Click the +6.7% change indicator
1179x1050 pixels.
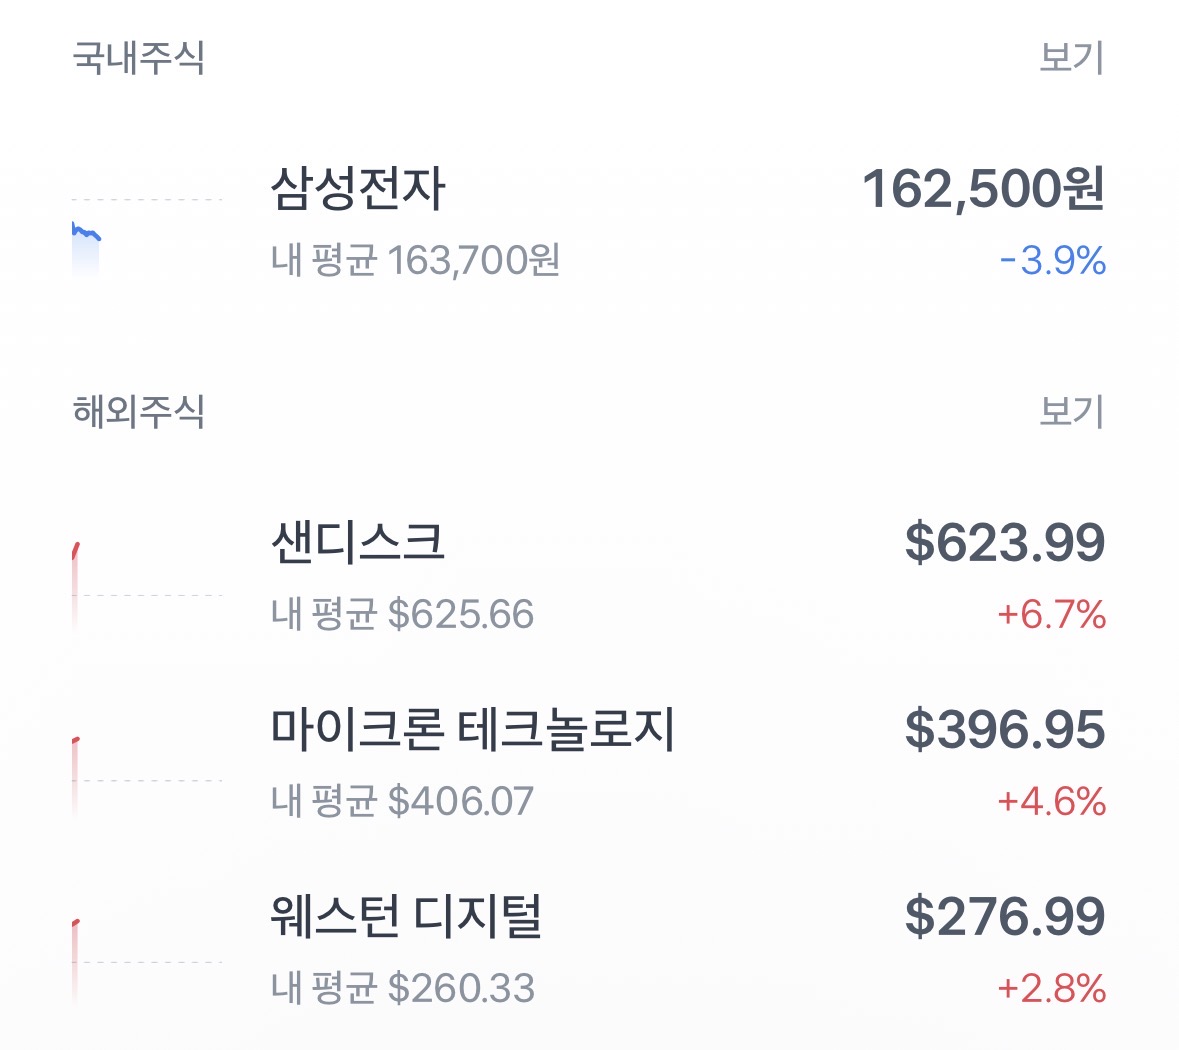pyautogui.click(x=1051, y=615)
